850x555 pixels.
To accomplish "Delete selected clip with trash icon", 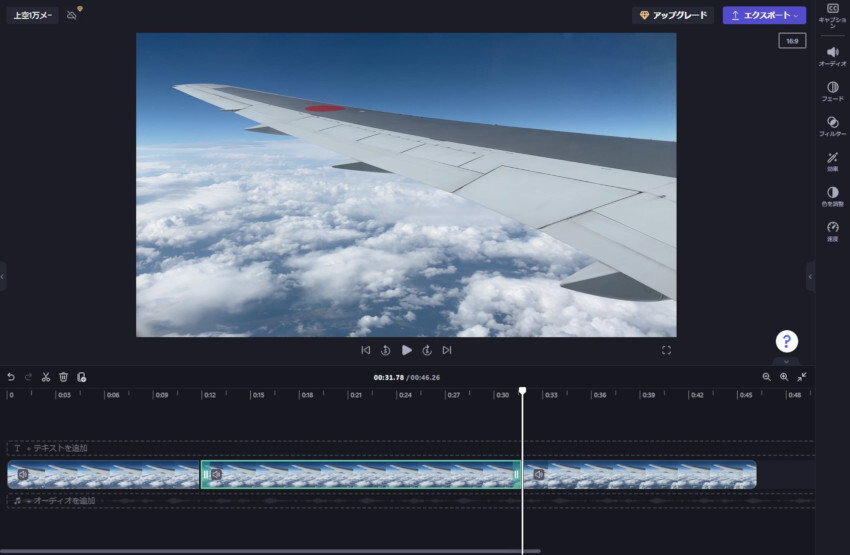I will click(63, 377).
